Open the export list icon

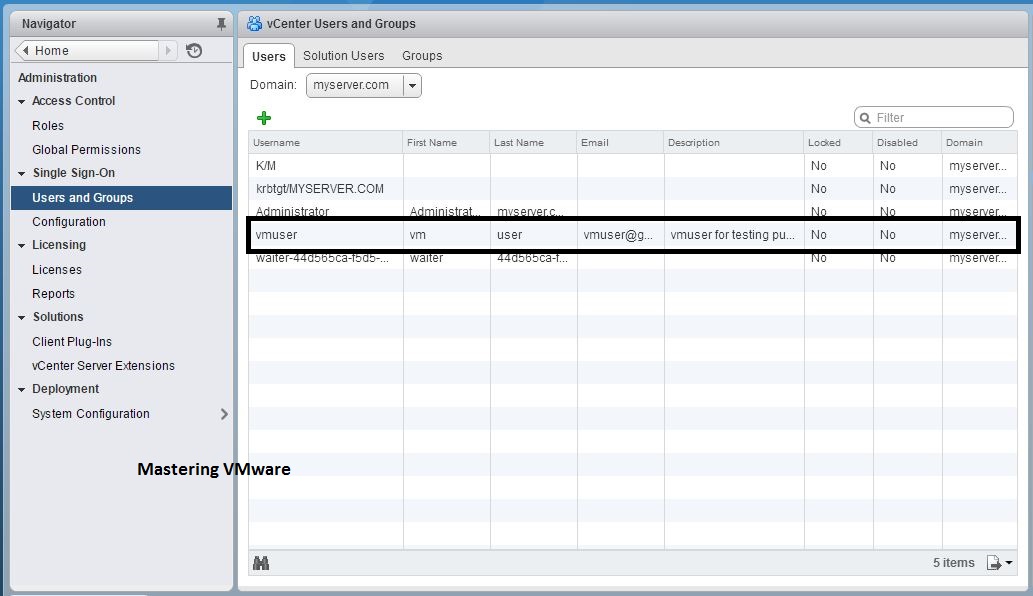tap(993, 562)
